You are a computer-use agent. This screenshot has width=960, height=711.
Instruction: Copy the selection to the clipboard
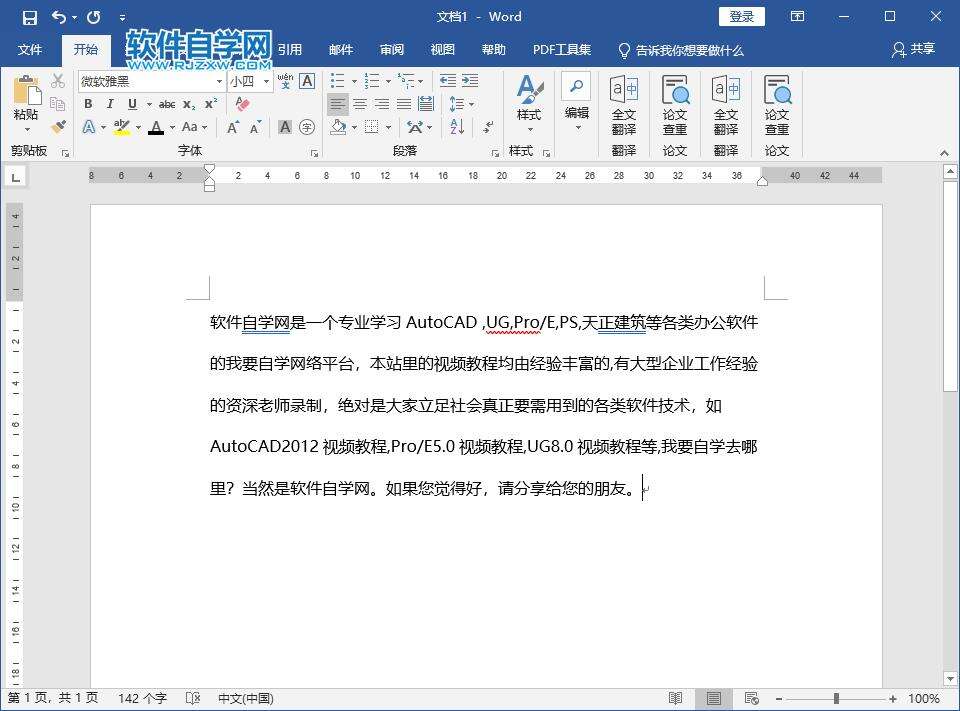pos(58,104)
